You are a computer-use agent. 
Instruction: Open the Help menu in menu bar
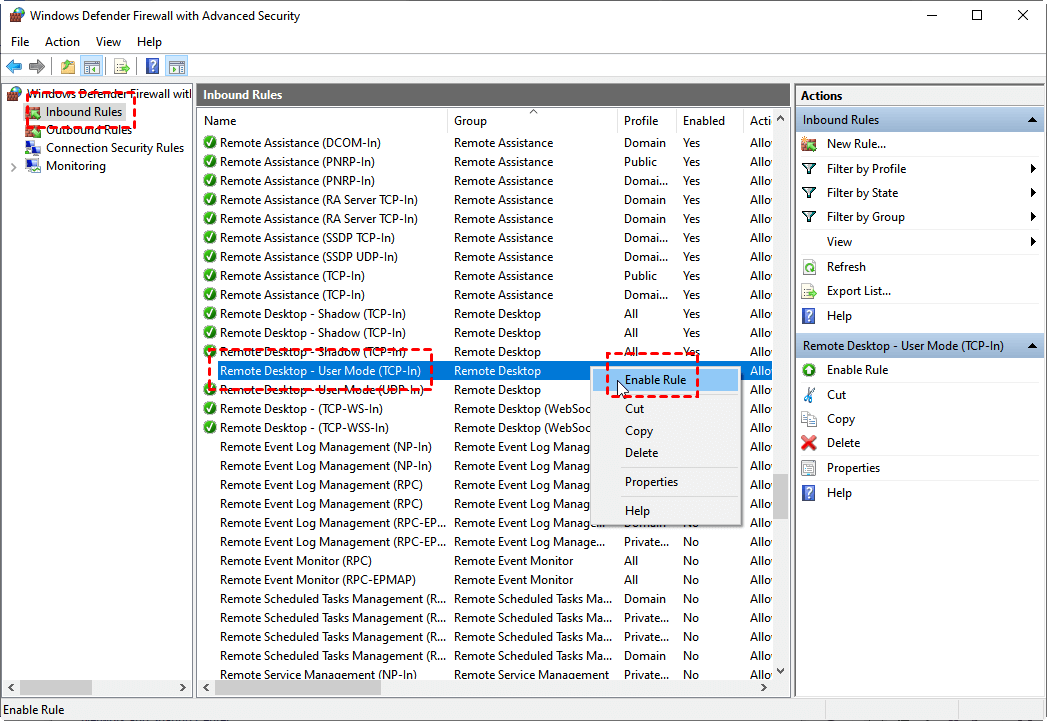click(149, 41)
